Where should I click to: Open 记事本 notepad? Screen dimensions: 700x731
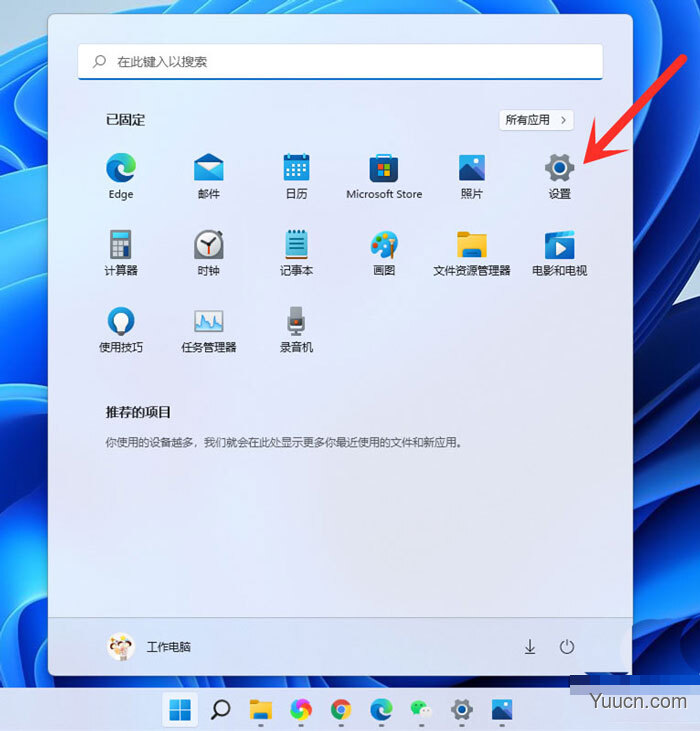coord(296,253)
